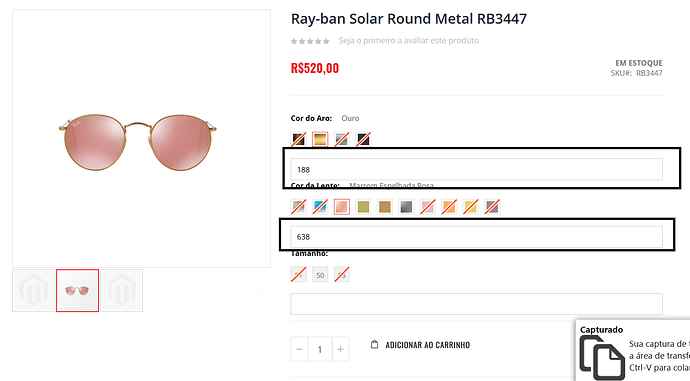Screen dimensions: 690x381
Task: Open 'Seja o primeiro a avaliar' link
Action: 408,40
